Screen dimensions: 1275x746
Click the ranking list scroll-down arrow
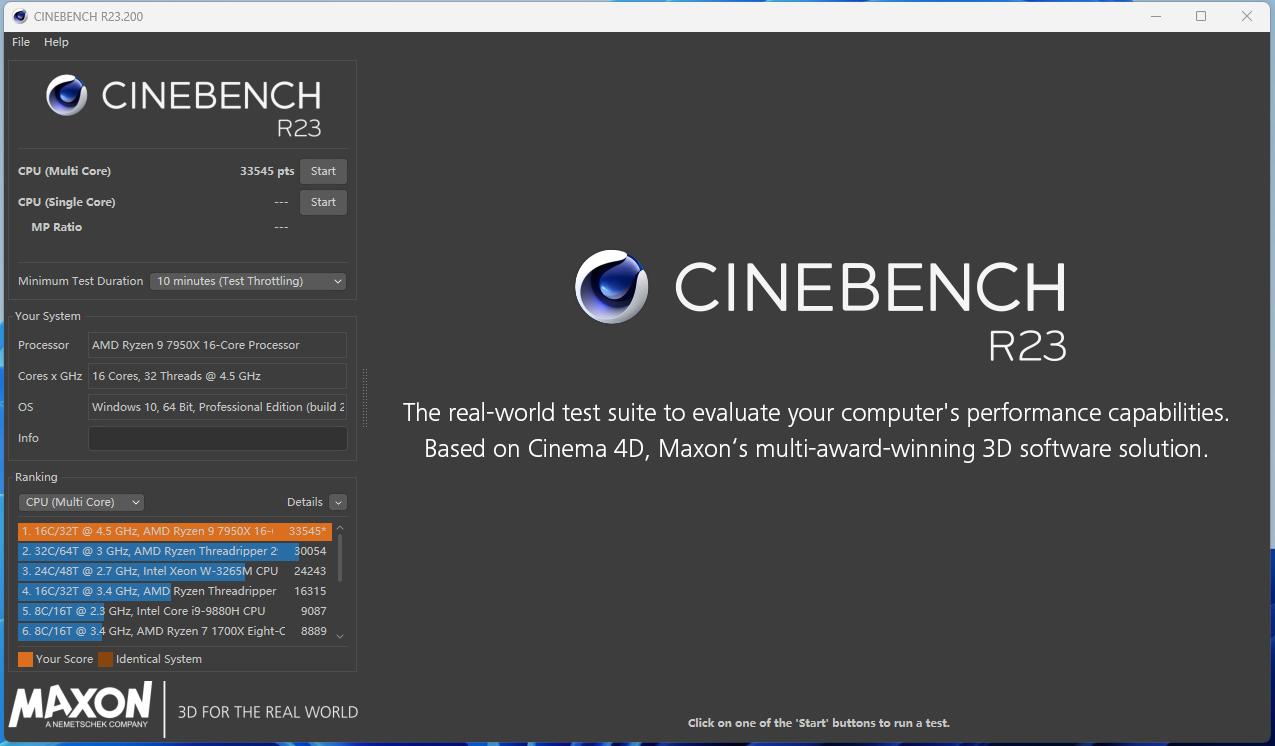click(x=340, y=635)
